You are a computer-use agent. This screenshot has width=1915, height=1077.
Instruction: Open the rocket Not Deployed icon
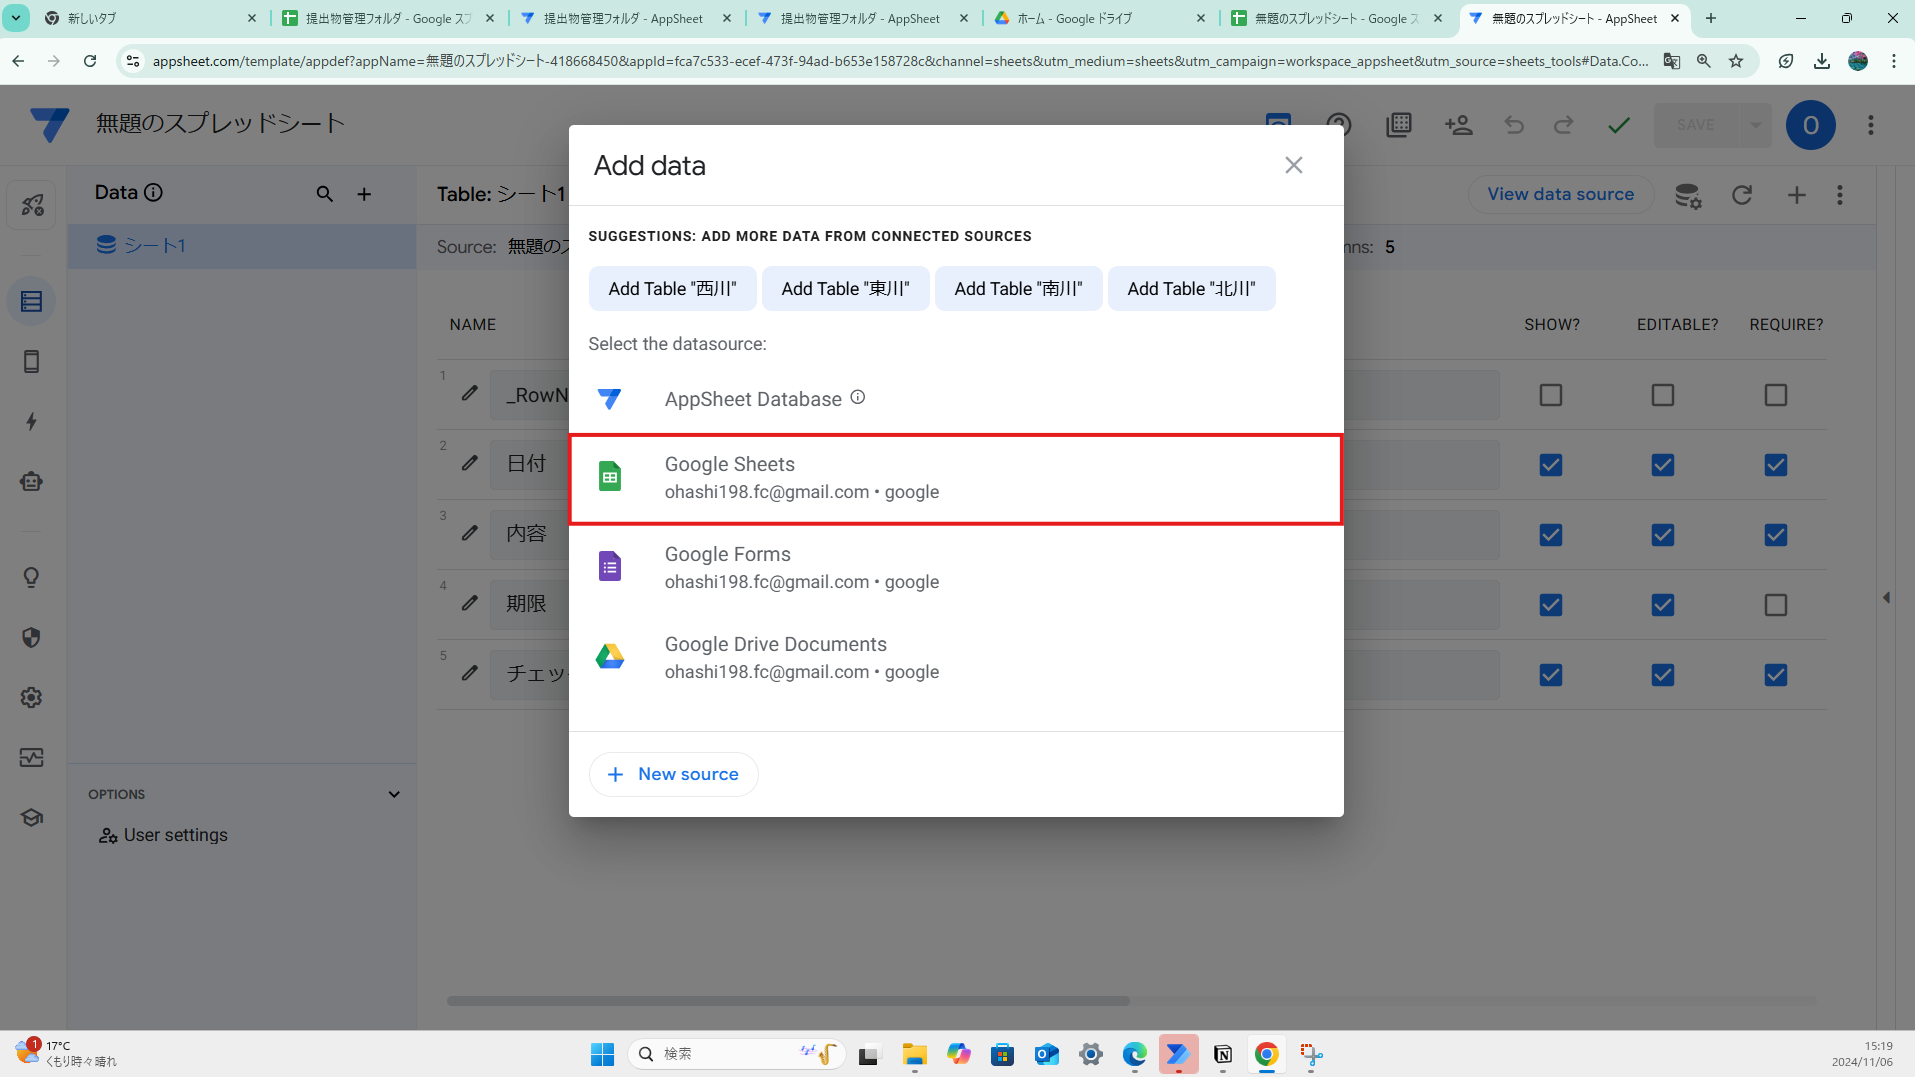tap(32, 205)
